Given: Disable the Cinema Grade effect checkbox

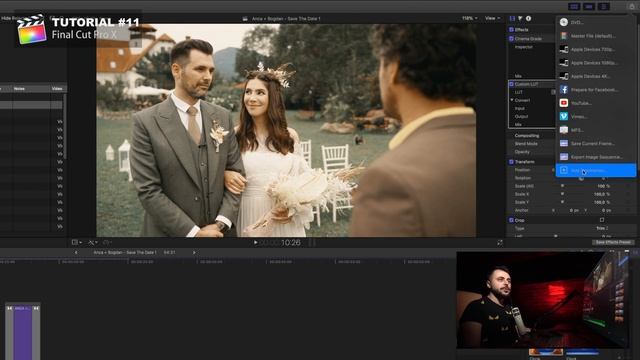Looking at the screenshot, I should coord(511,39).
